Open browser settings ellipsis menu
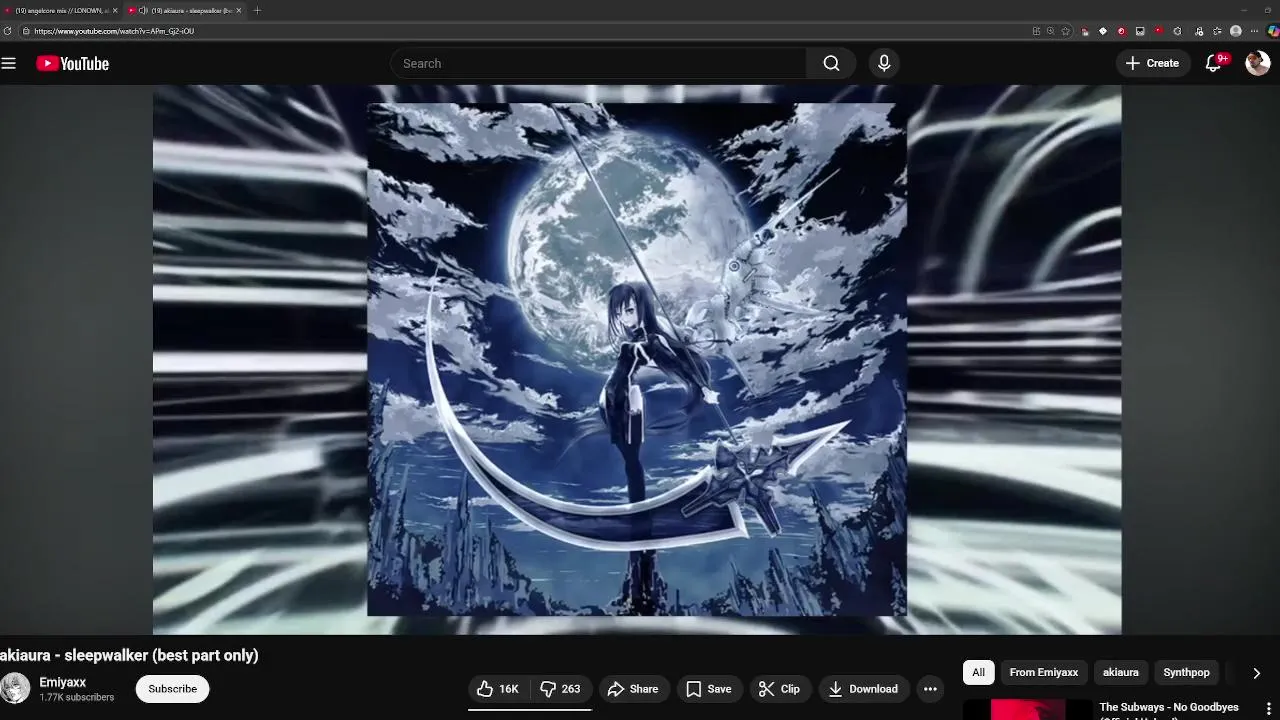This screenshot has width=1280, height=720. [x=1254, y=31]
